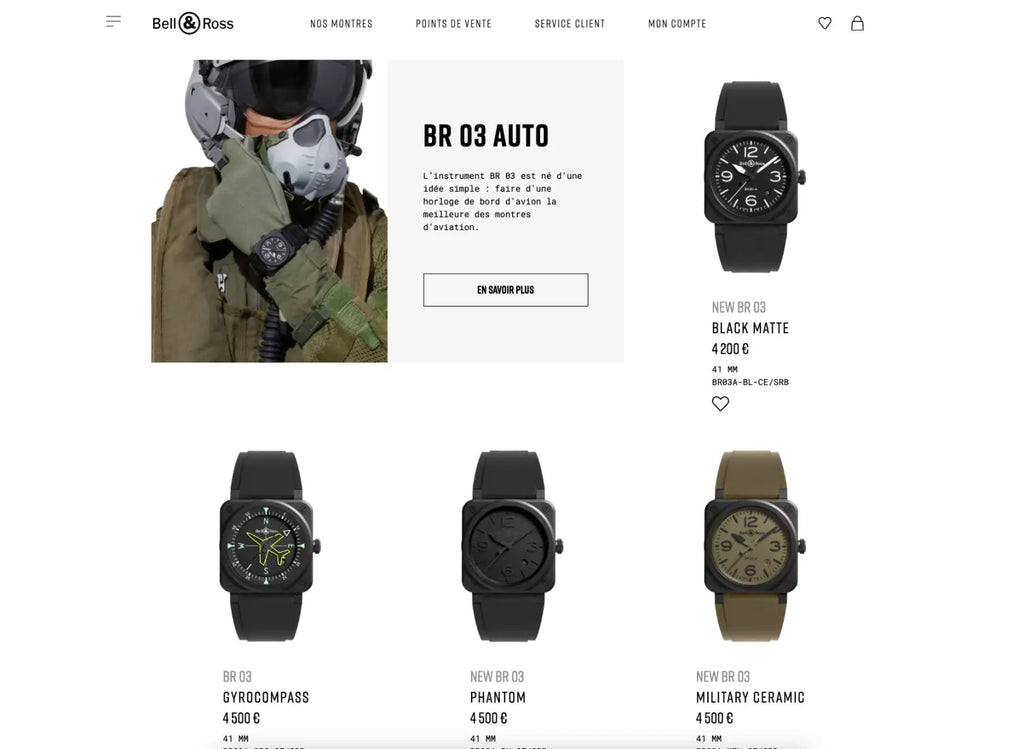Open Mon Compte
The image size is (1024, 749).
tap(677, 24)
